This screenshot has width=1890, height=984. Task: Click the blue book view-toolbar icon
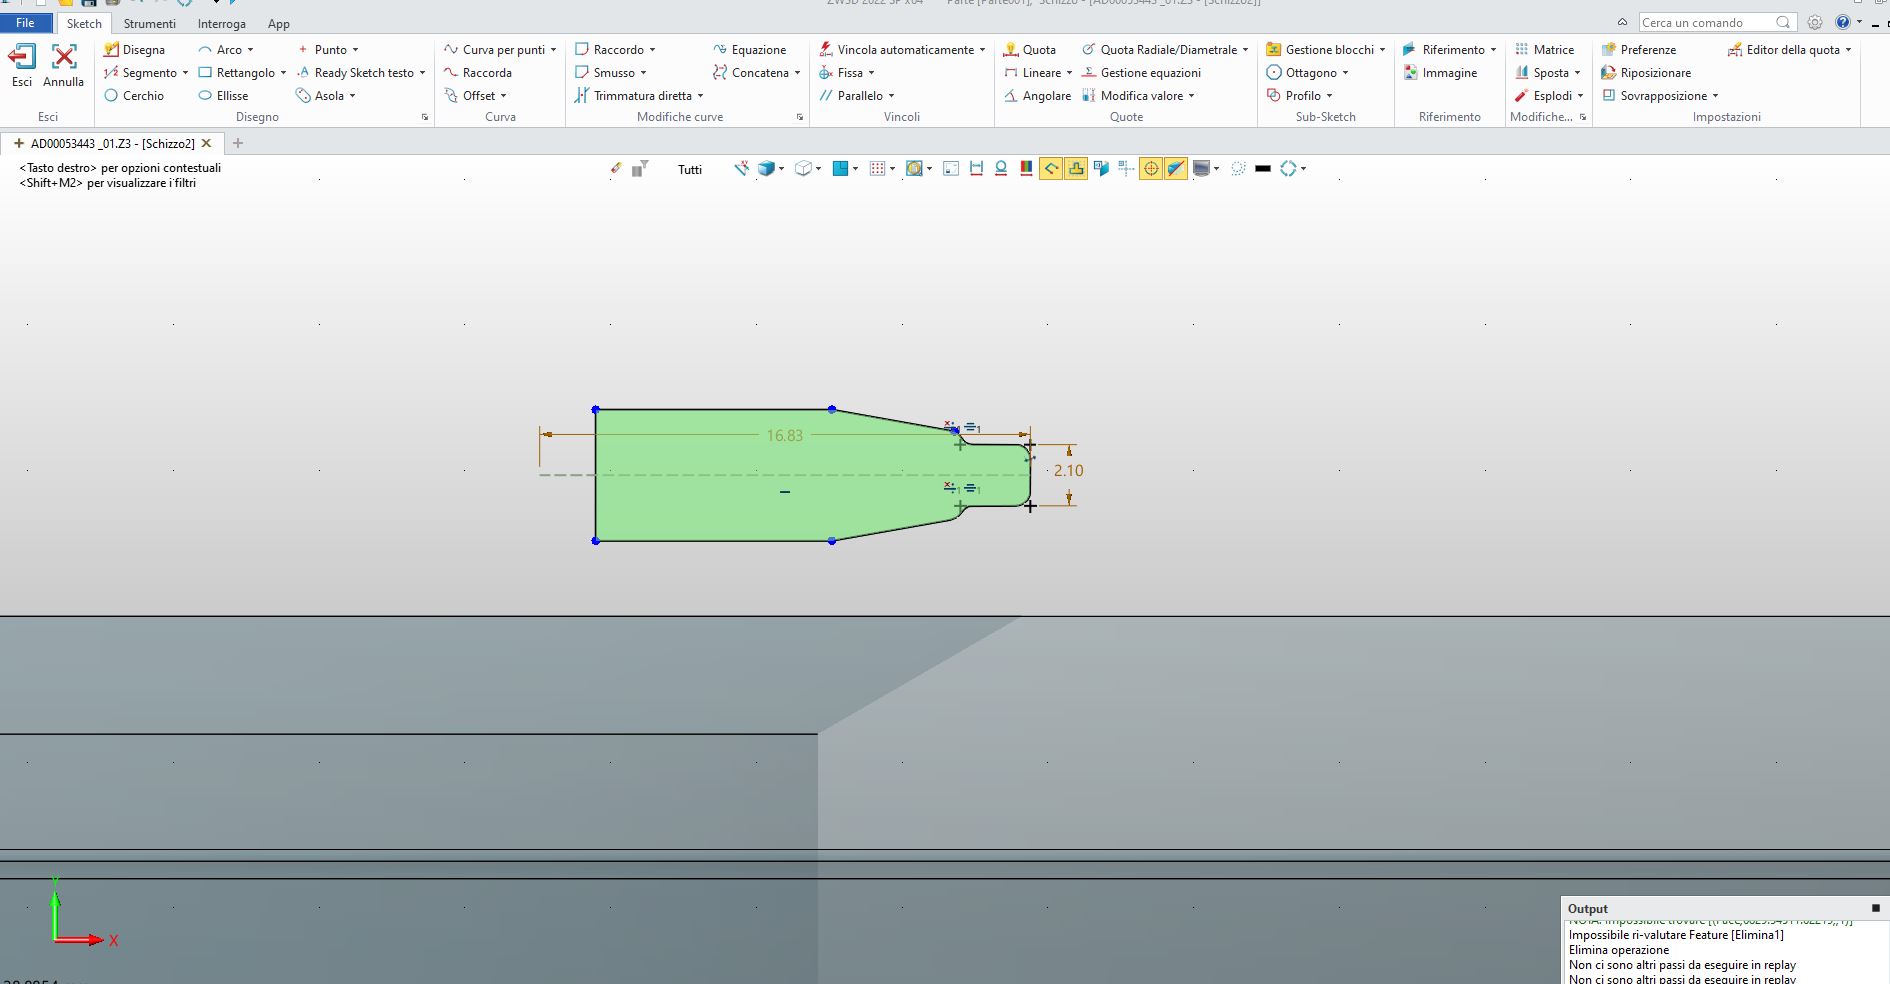1101,169
